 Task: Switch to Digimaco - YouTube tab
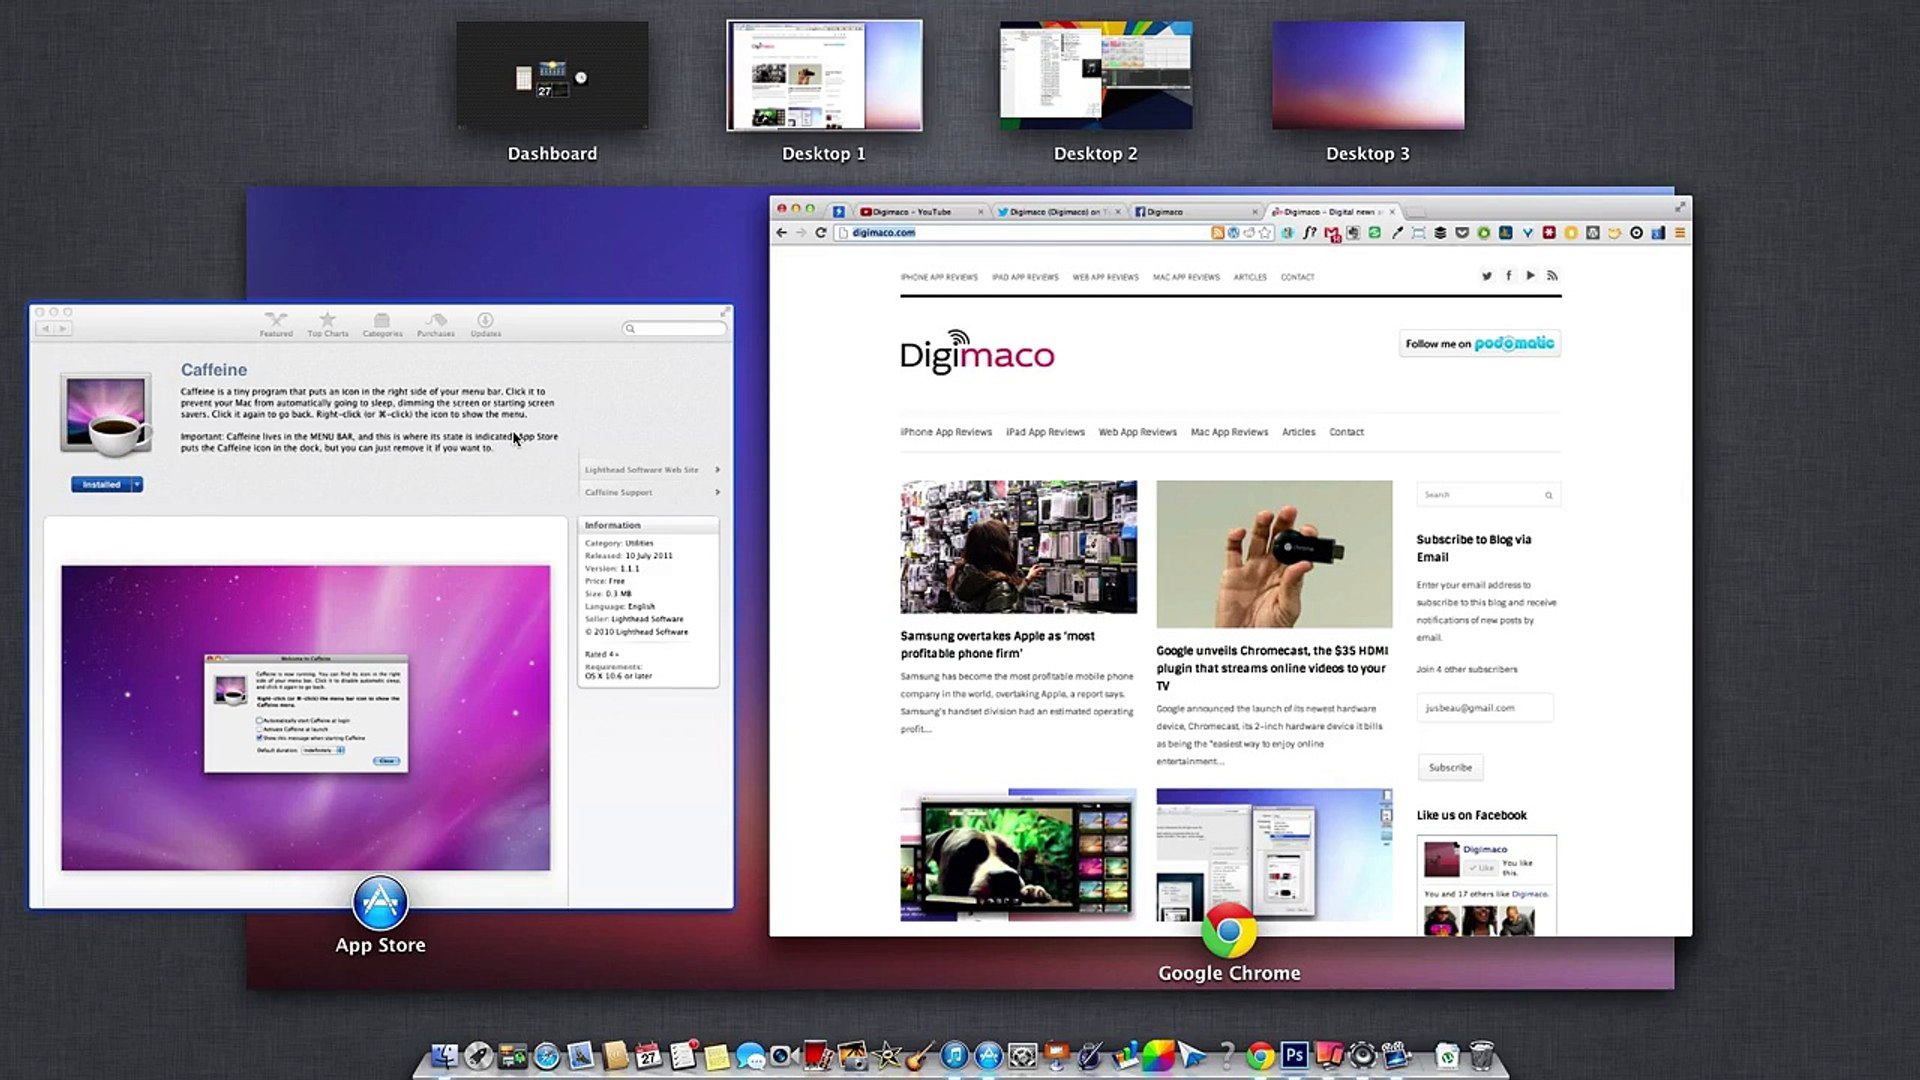922,212
